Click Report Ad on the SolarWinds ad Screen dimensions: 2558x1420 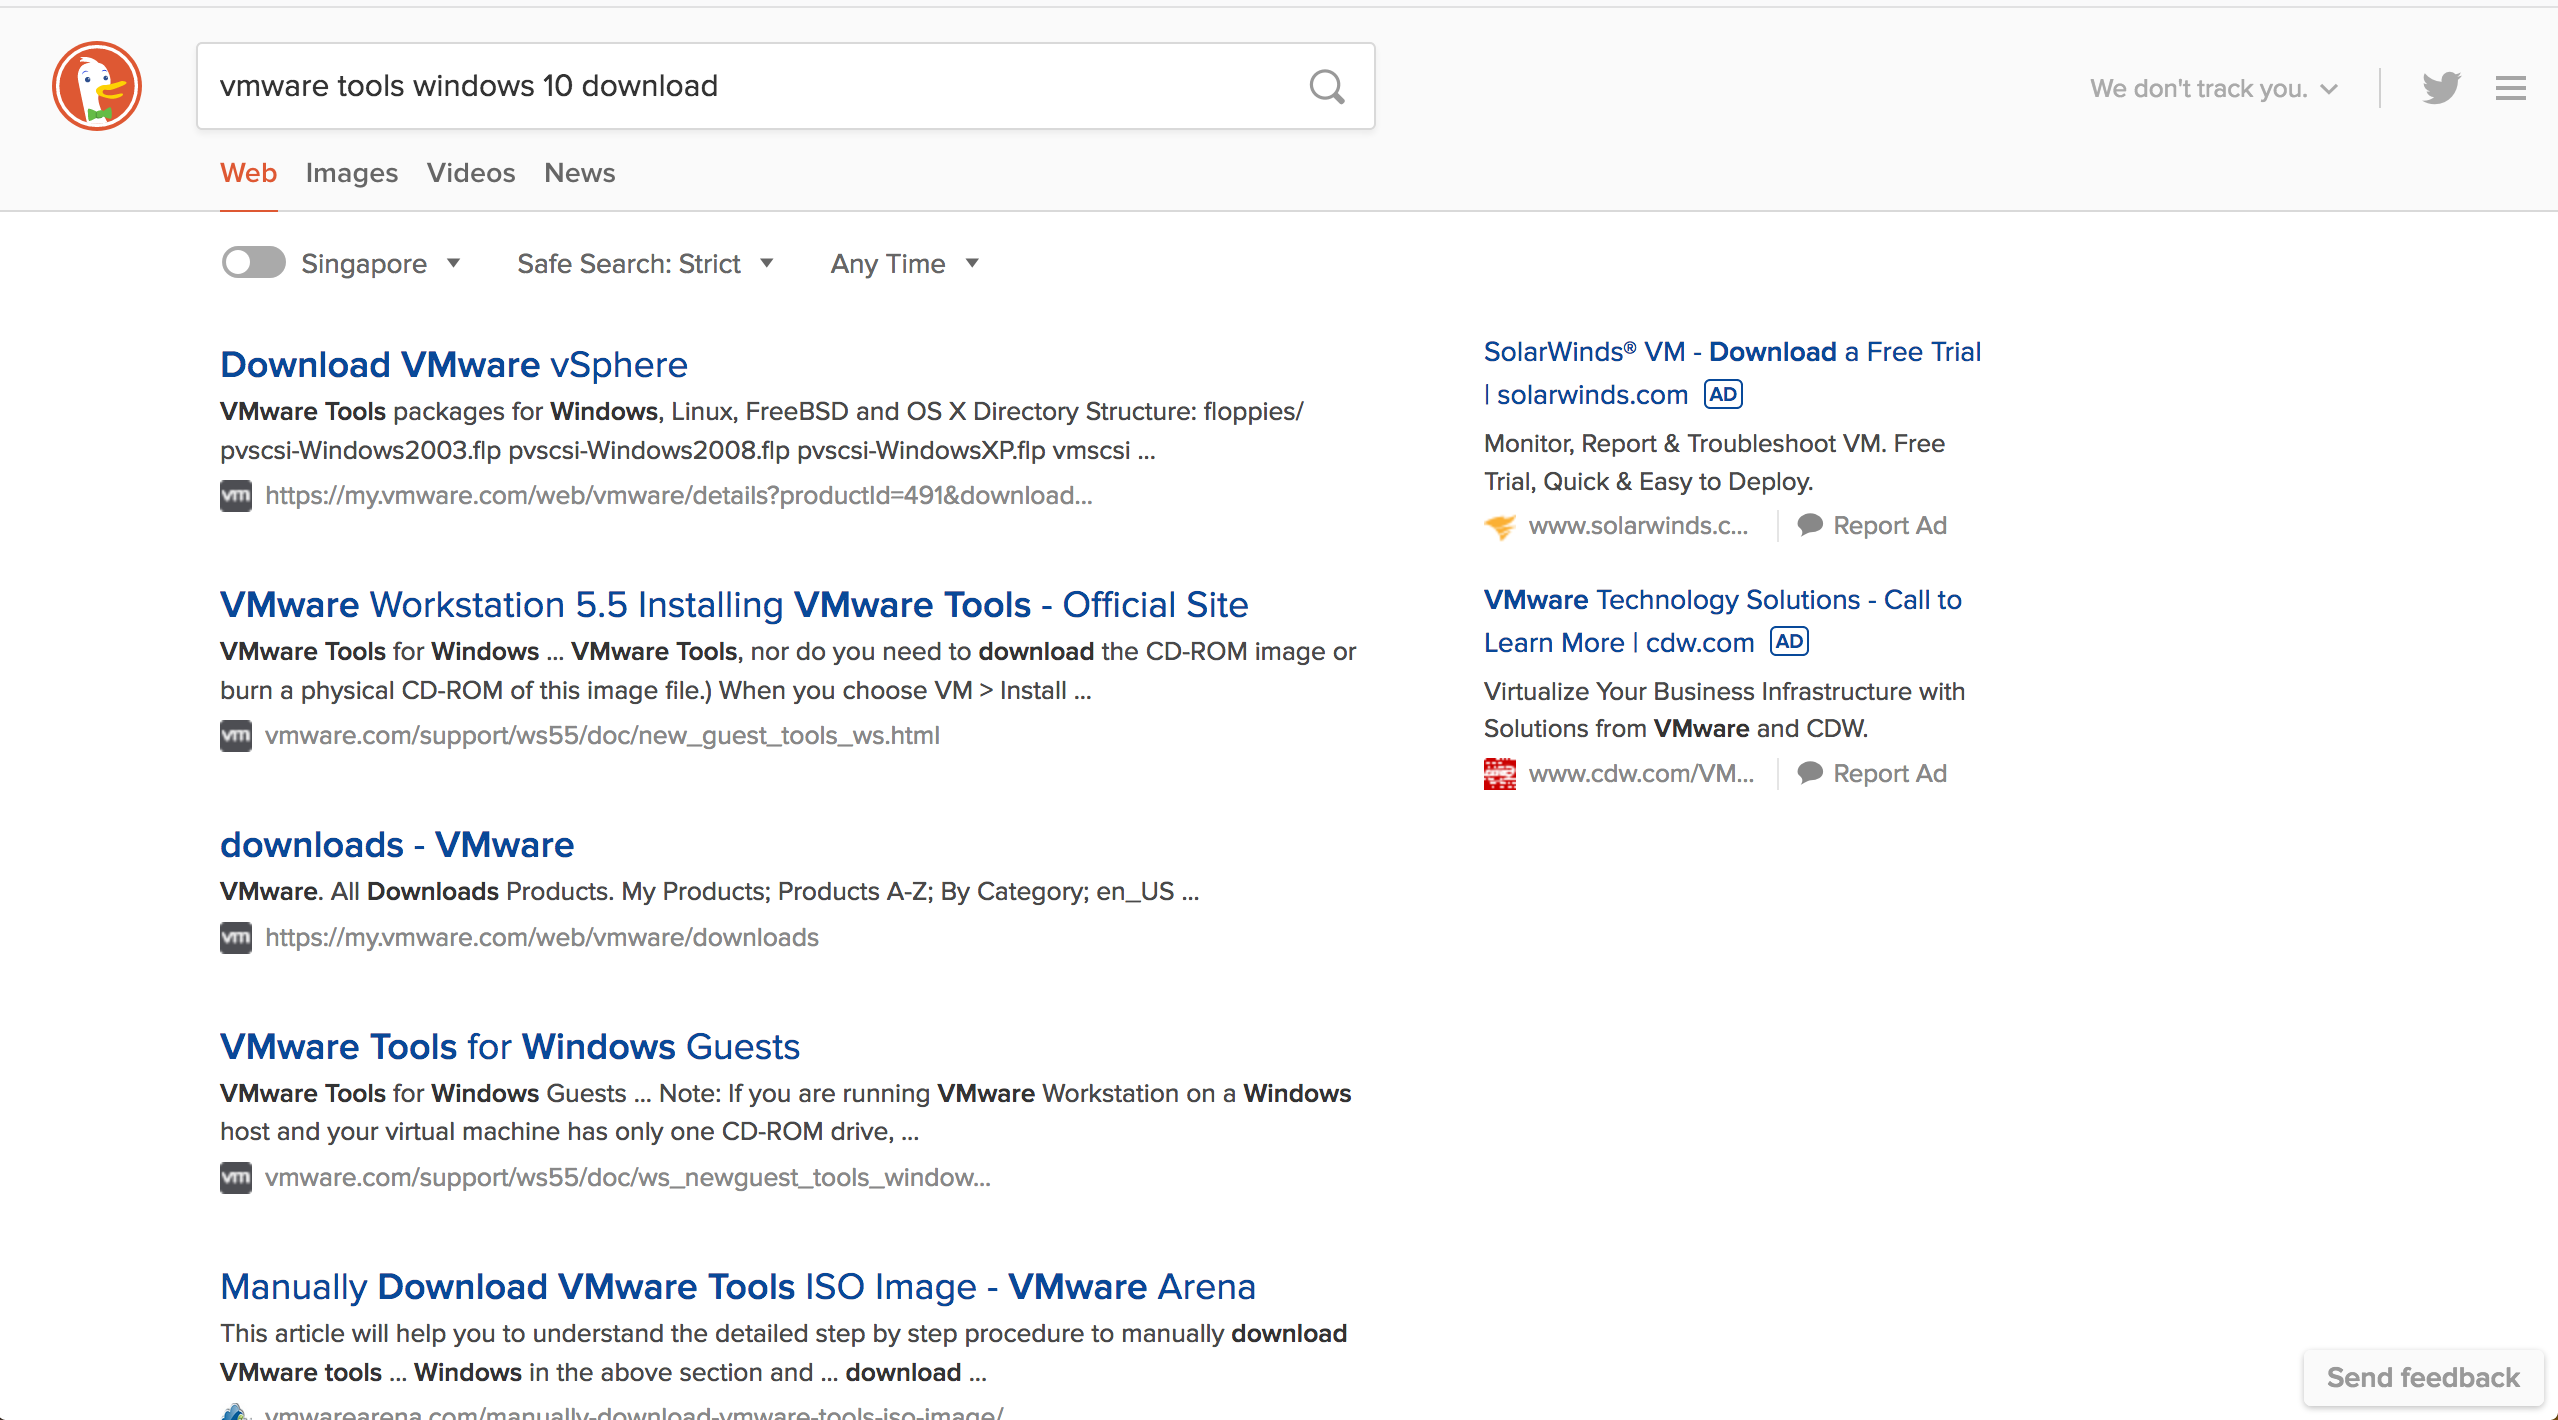pyautogui.click(x=1889, y=526)
